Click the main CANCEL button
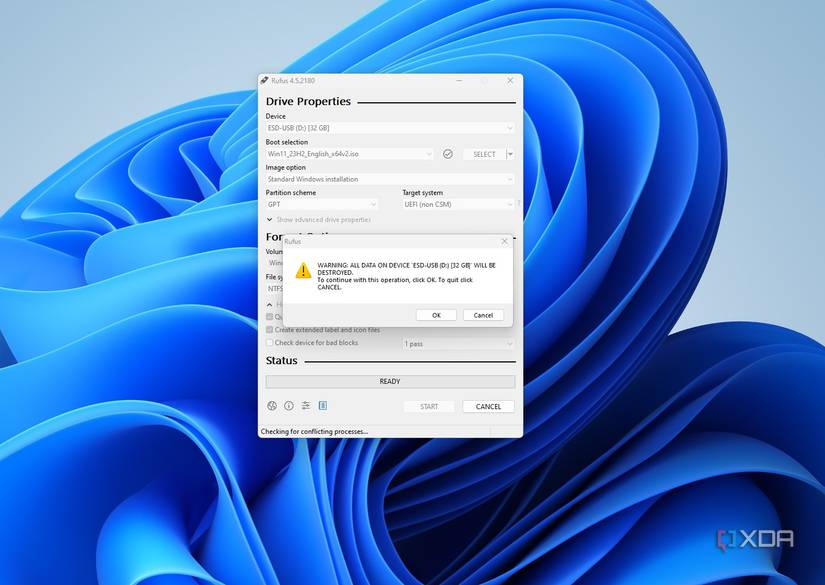The image size is (825, 585). [488, 407]
